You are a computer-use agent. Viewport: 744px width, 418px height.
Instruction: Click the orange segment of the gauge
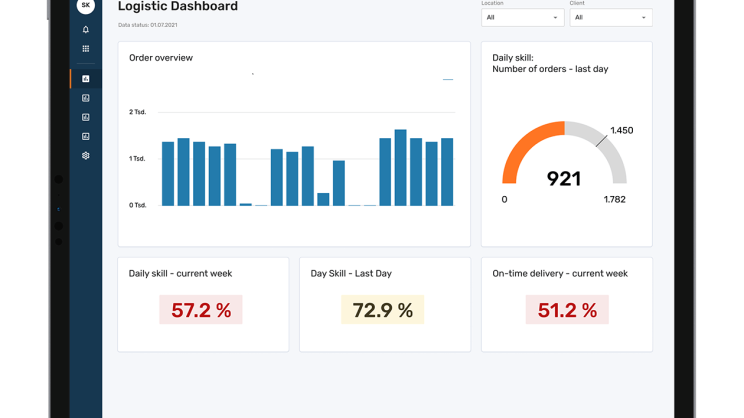click(525, 145)
